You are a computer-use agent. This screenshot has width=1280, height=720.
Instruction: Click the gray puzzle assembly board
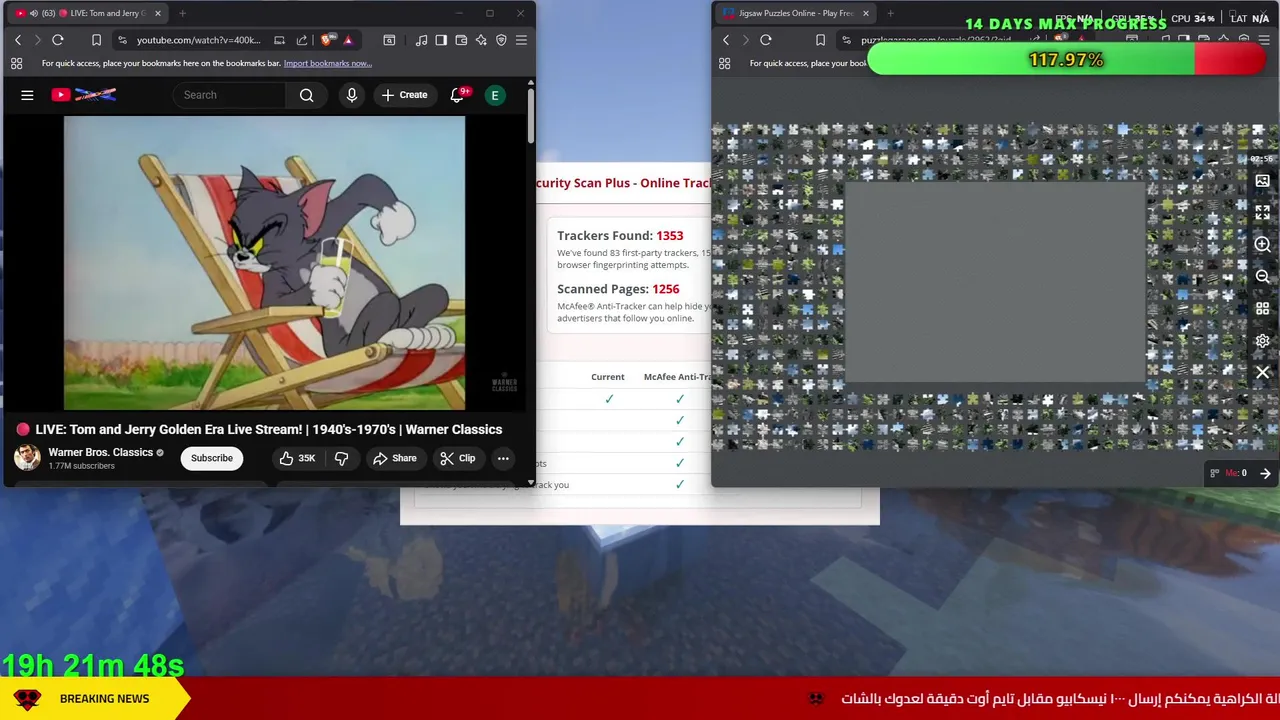(x=995, y=283)
